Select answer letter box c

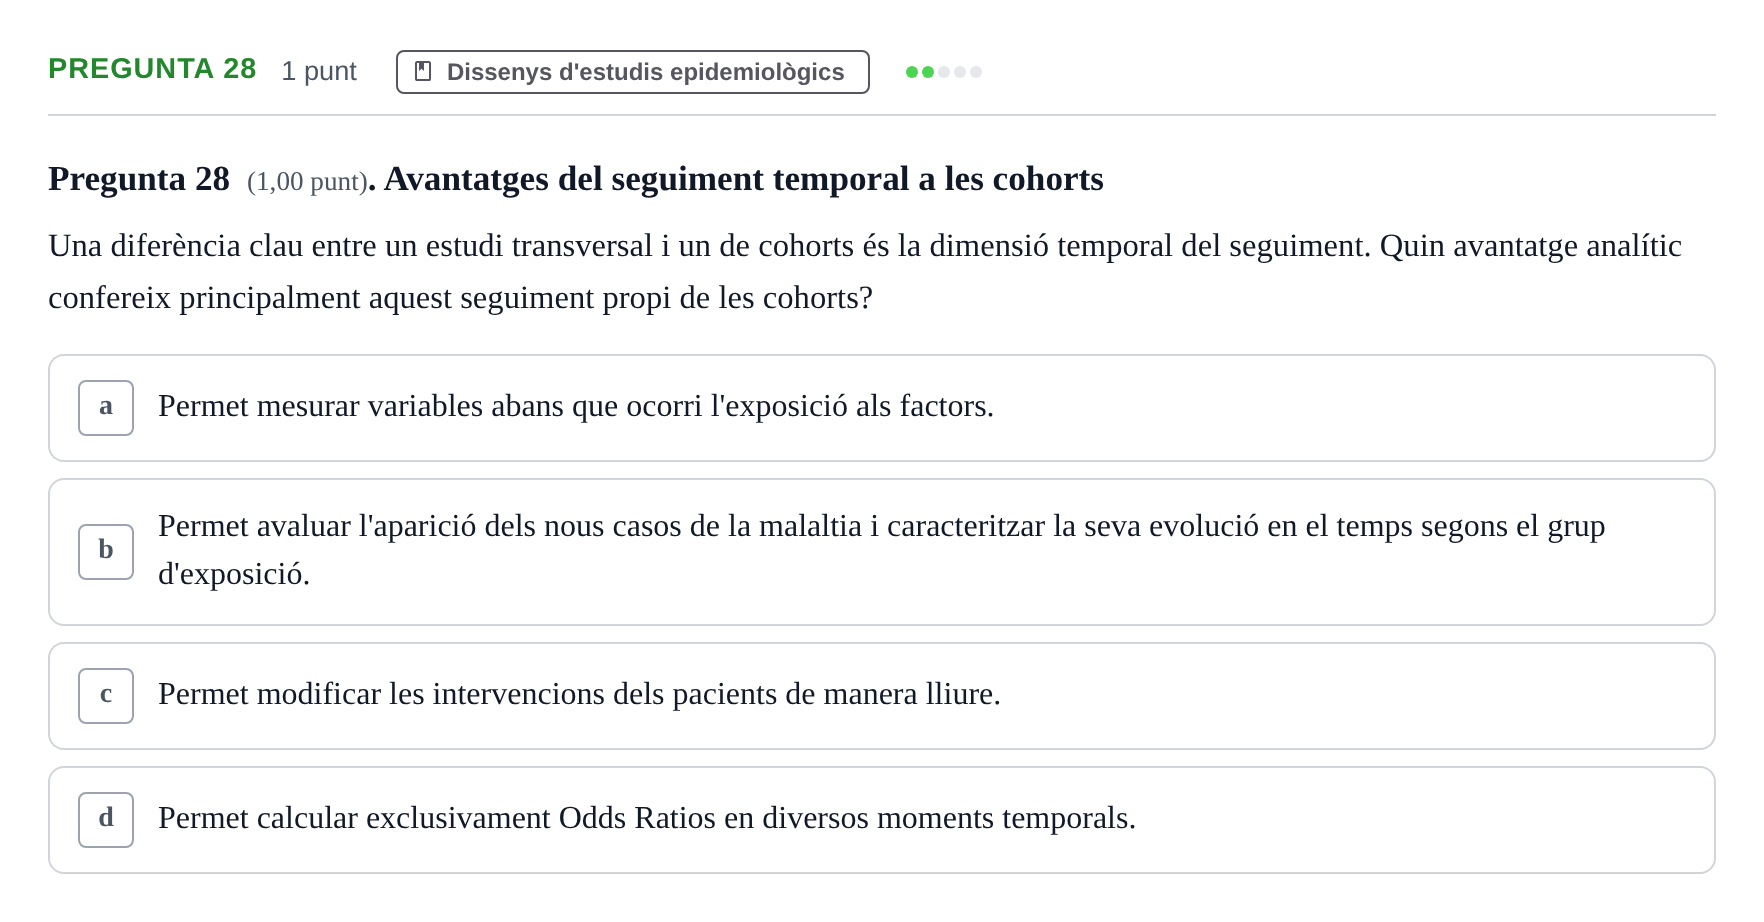click(x=106, y=696)
